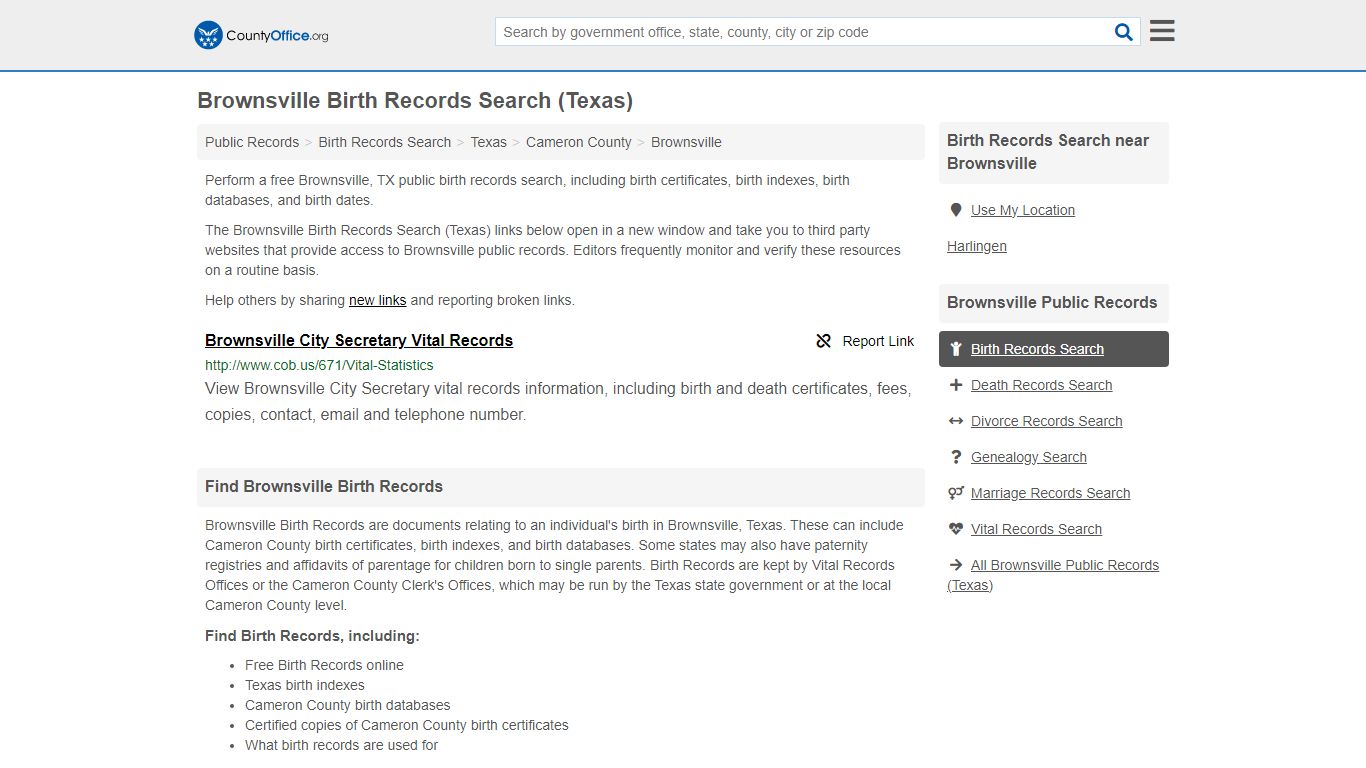The image size is (1366, 768).
Task: Click Find Birth Records, including: subheading
Action: [312, 636]
